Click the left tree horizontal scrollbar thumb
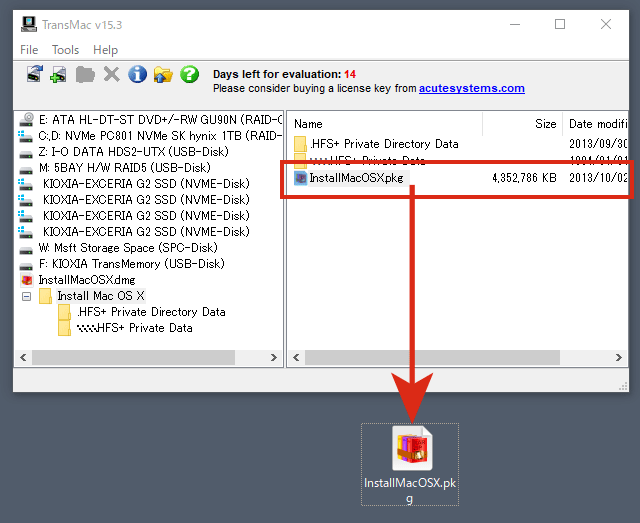Image resolution: width=640 pixels, height=523 pixels. click(133, 358)
